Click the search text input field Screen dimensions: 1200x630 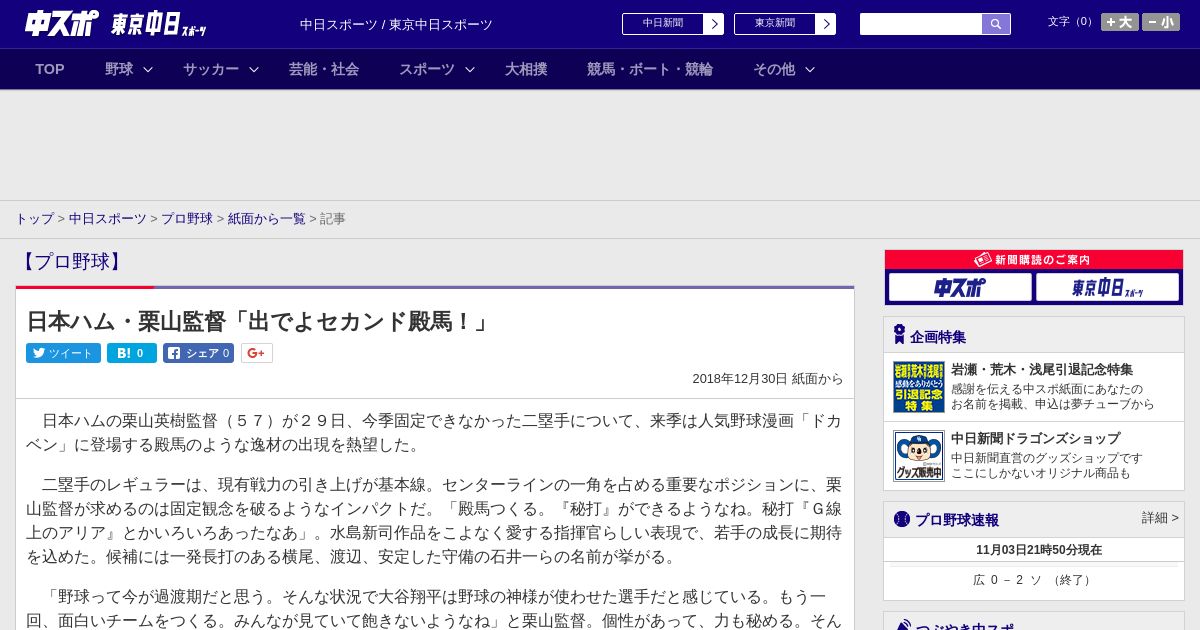click(x=921, y=24)
